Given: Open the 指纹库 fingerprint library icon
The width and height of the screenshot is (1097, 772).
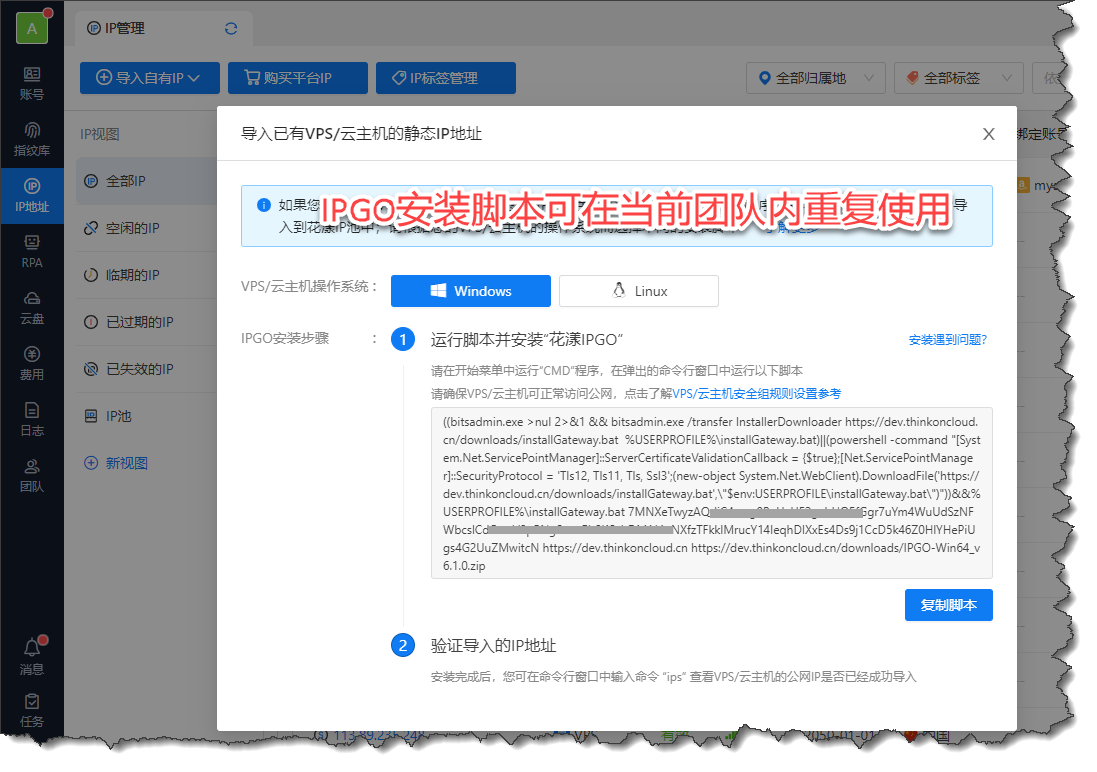Looking at the screenshot, I should coord(31,139).
